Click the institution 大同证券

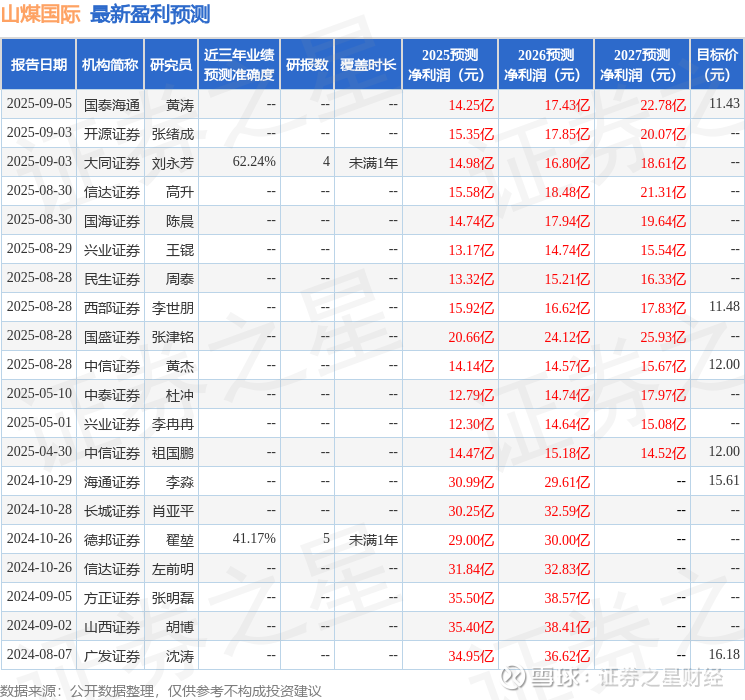pyautogui.click(x=112, y=163)
